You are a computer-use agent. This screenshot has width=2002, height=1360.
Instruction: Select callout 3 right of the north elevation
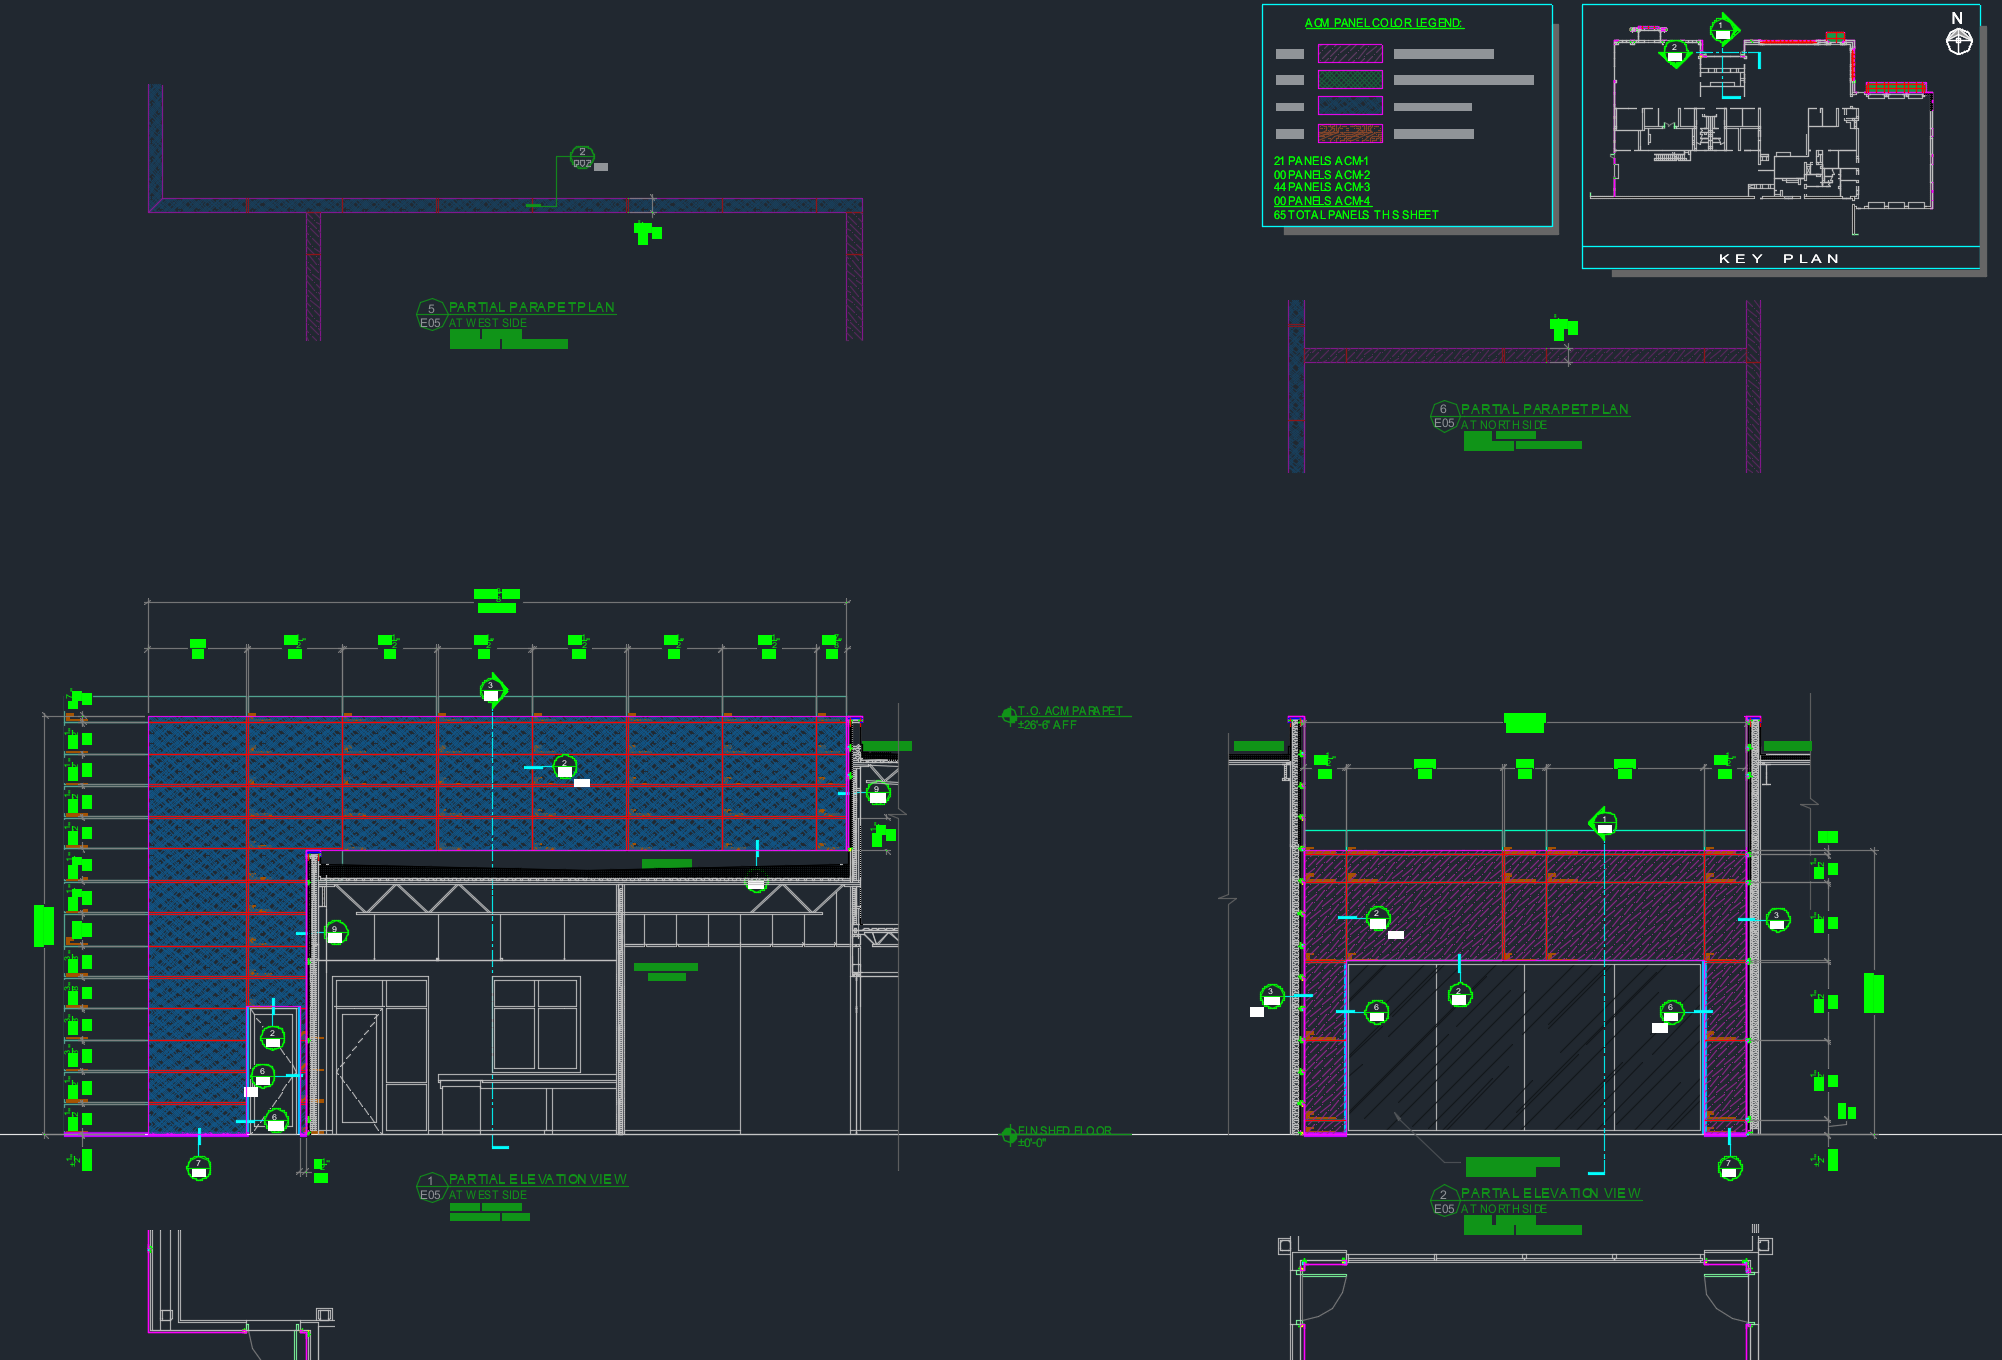coord(1777,919)
